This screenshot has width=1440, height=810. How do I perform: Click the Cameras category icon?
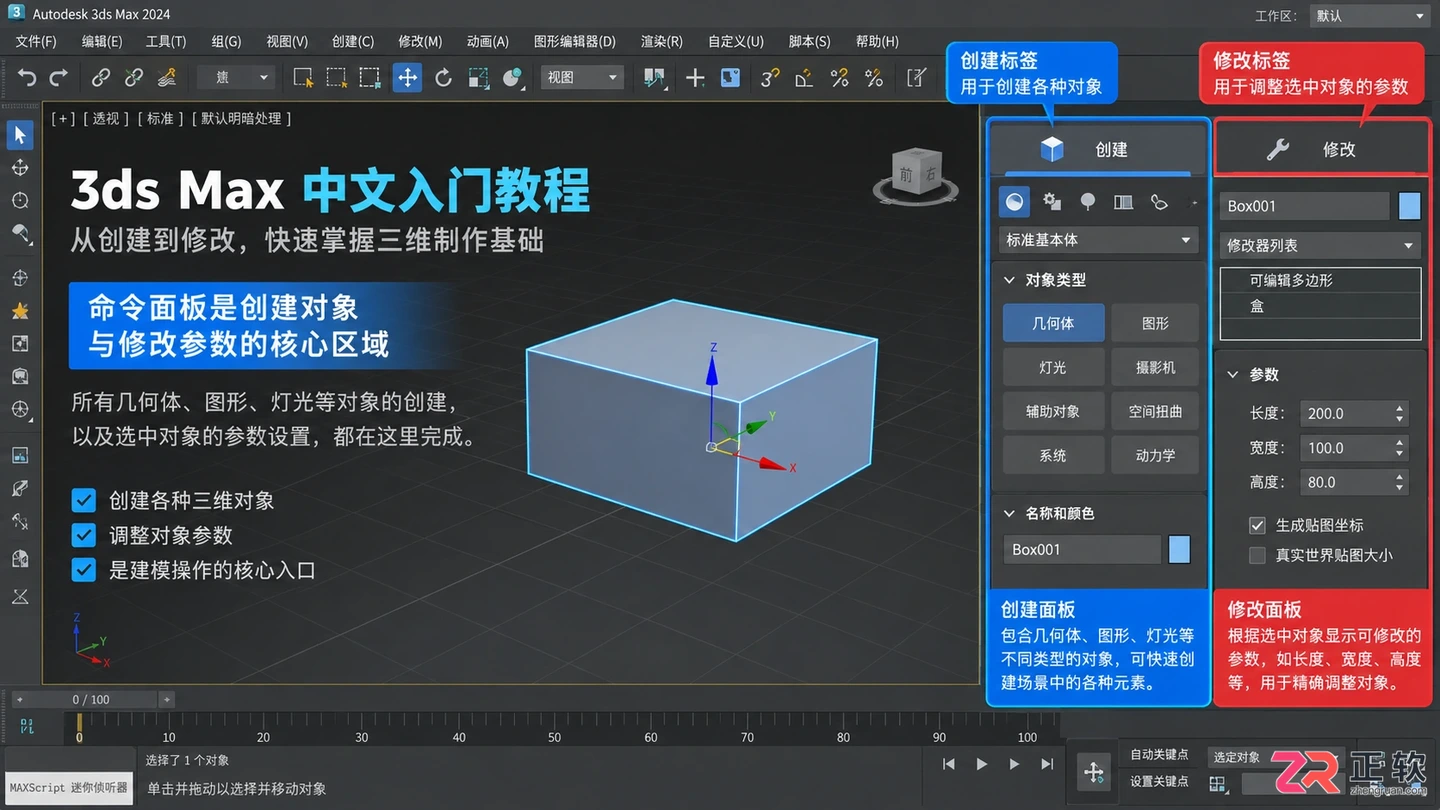[x=1123, y=202]
